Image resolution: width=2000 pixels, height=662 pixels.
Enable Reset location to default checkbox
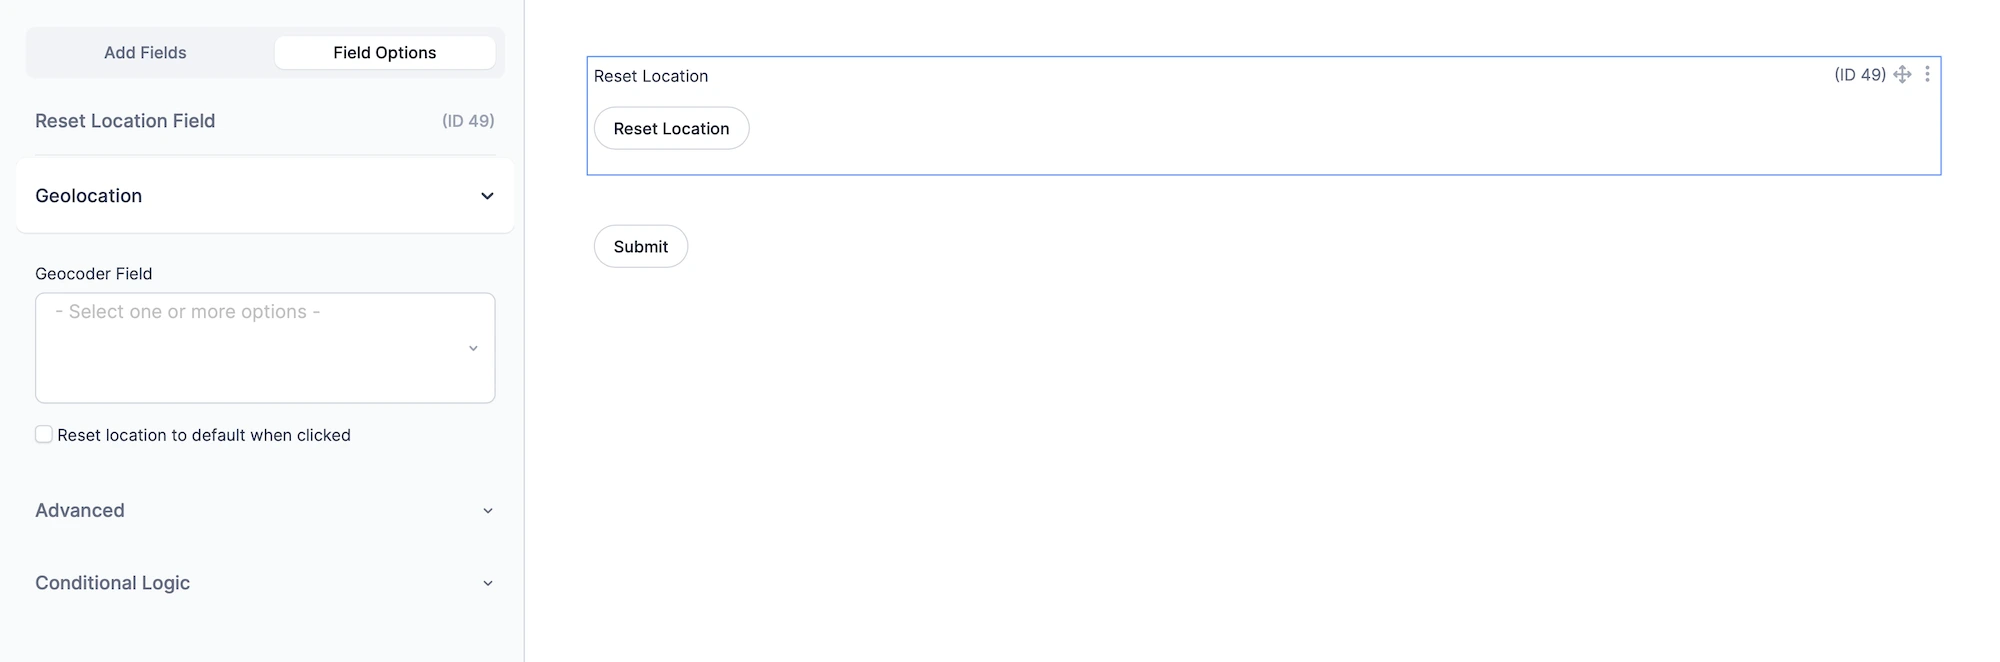[44, 434]
